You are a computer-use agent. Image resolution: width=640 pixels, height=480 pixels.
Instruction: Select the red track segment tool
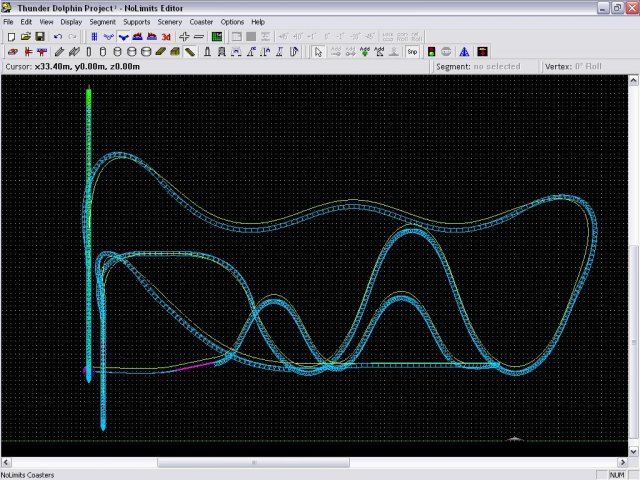coord(13,52)
